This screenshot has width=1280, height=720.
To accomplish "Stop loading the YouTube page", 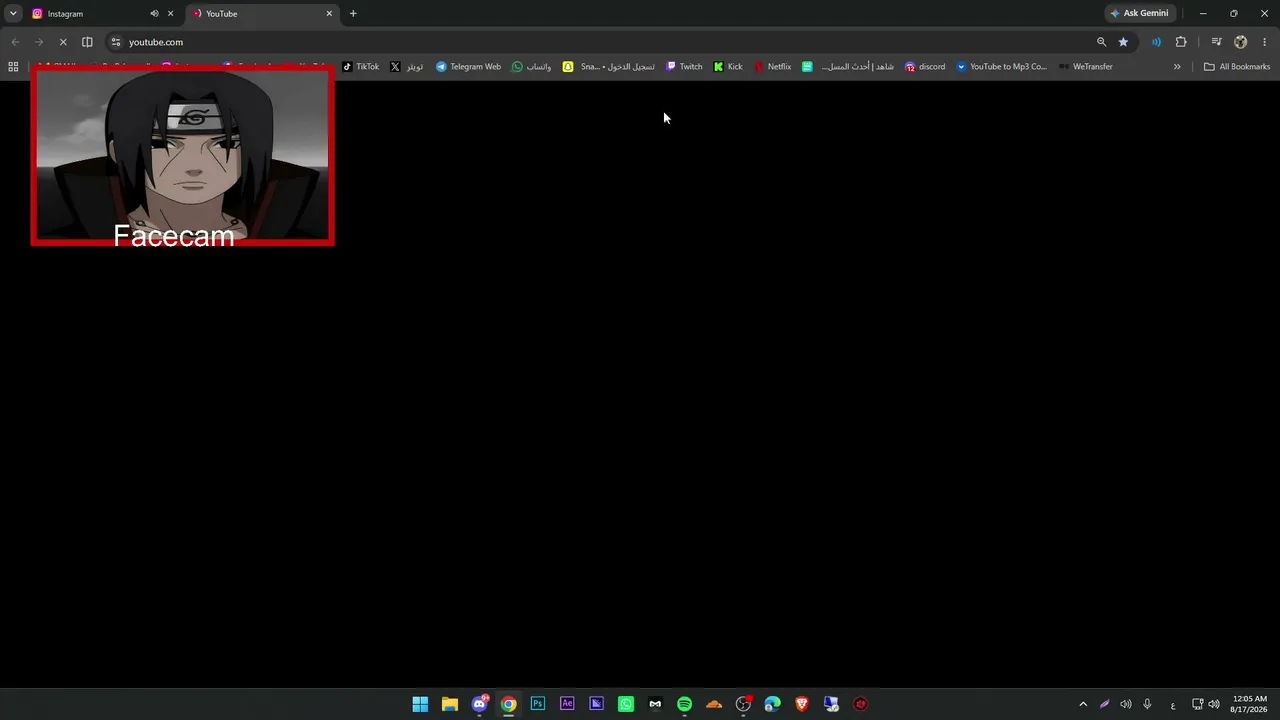I will (x=63, y=42).
